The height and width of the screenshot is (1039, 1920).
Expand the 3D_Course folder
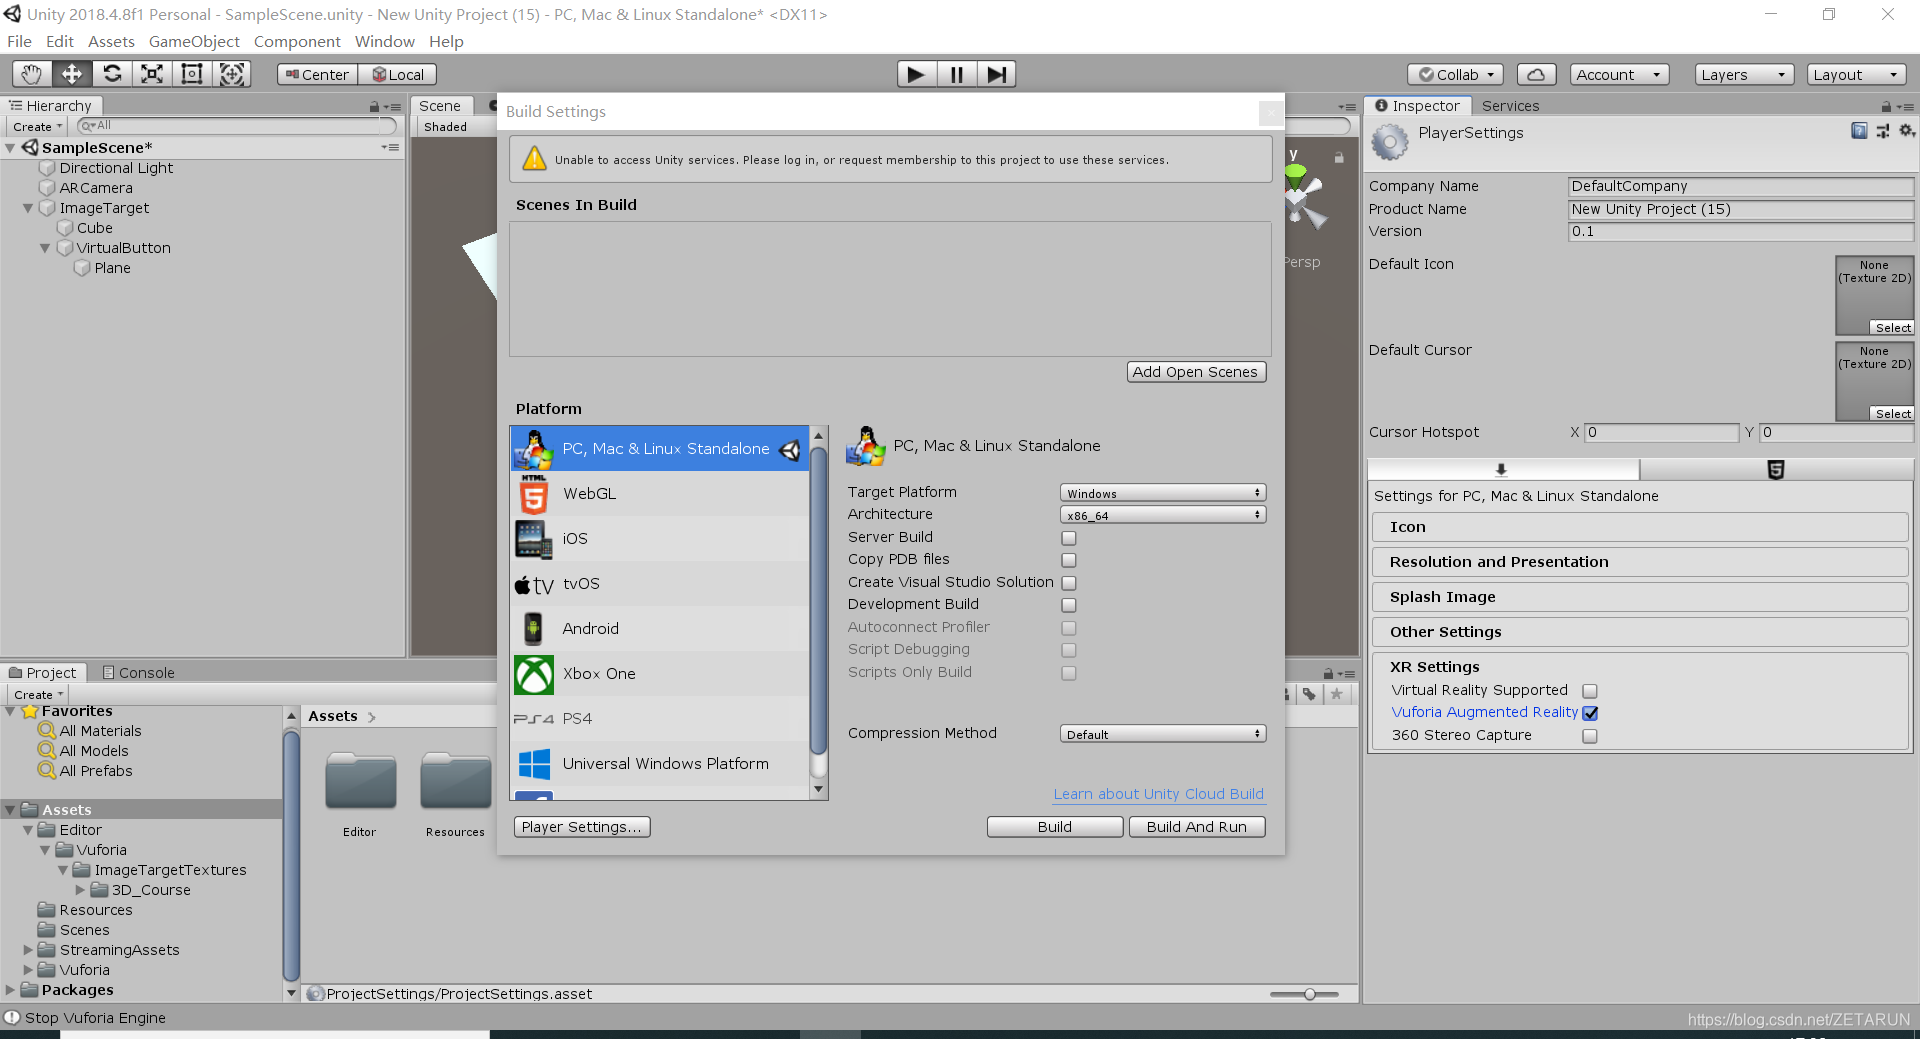click(x=80, y=890)
